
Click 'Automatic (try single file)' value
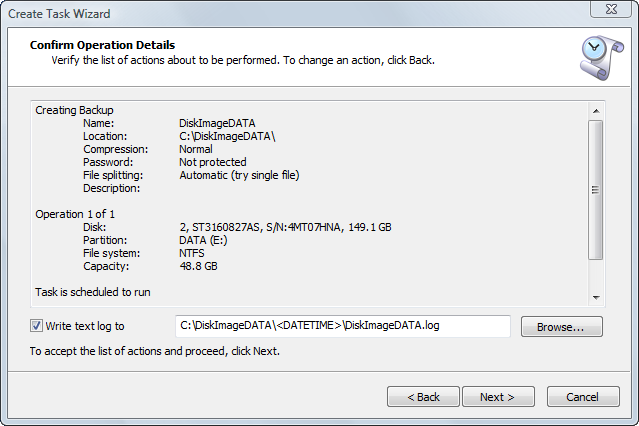(239, 175)
